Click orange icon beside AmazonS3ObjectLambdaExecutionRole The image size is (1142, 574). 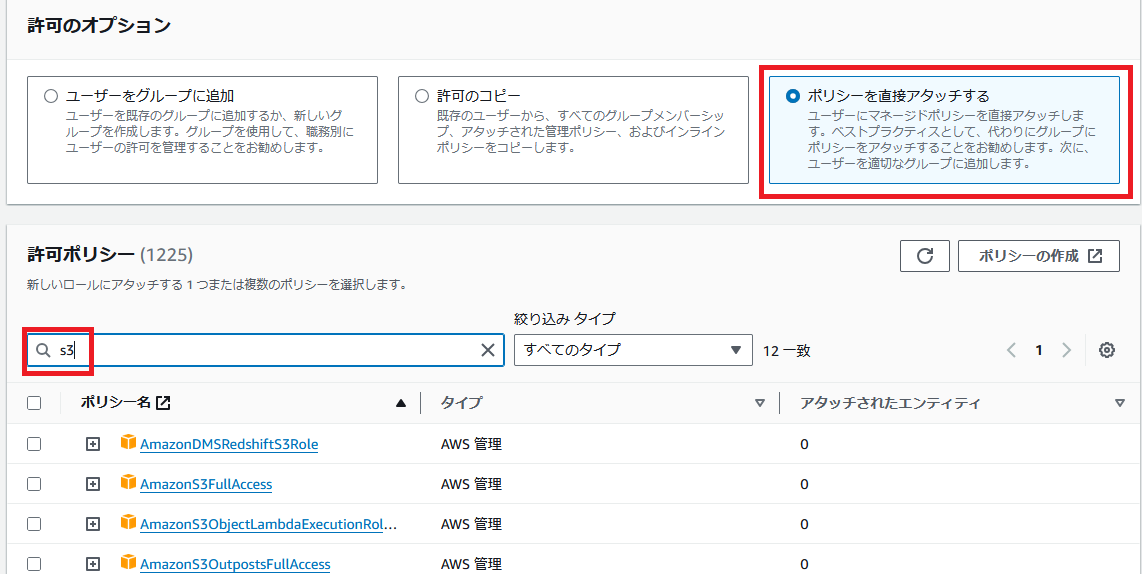[128, 522]
